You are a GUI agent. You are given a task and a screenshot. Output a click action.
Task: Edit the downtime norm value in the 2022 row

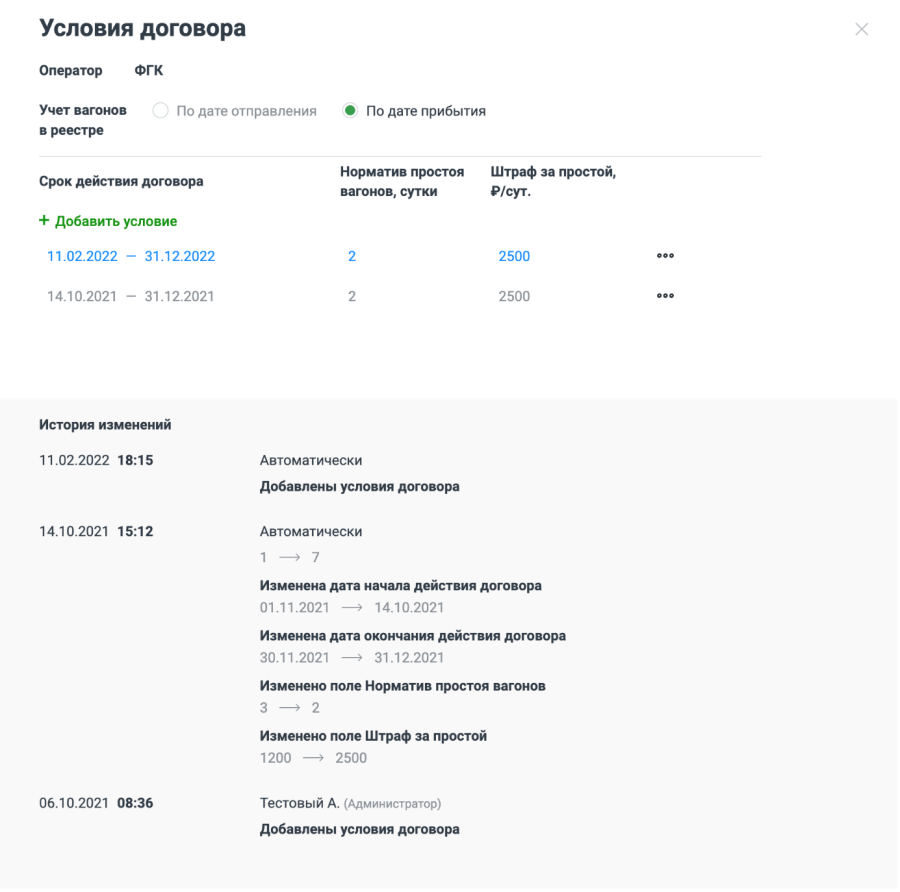pos(352,256)
